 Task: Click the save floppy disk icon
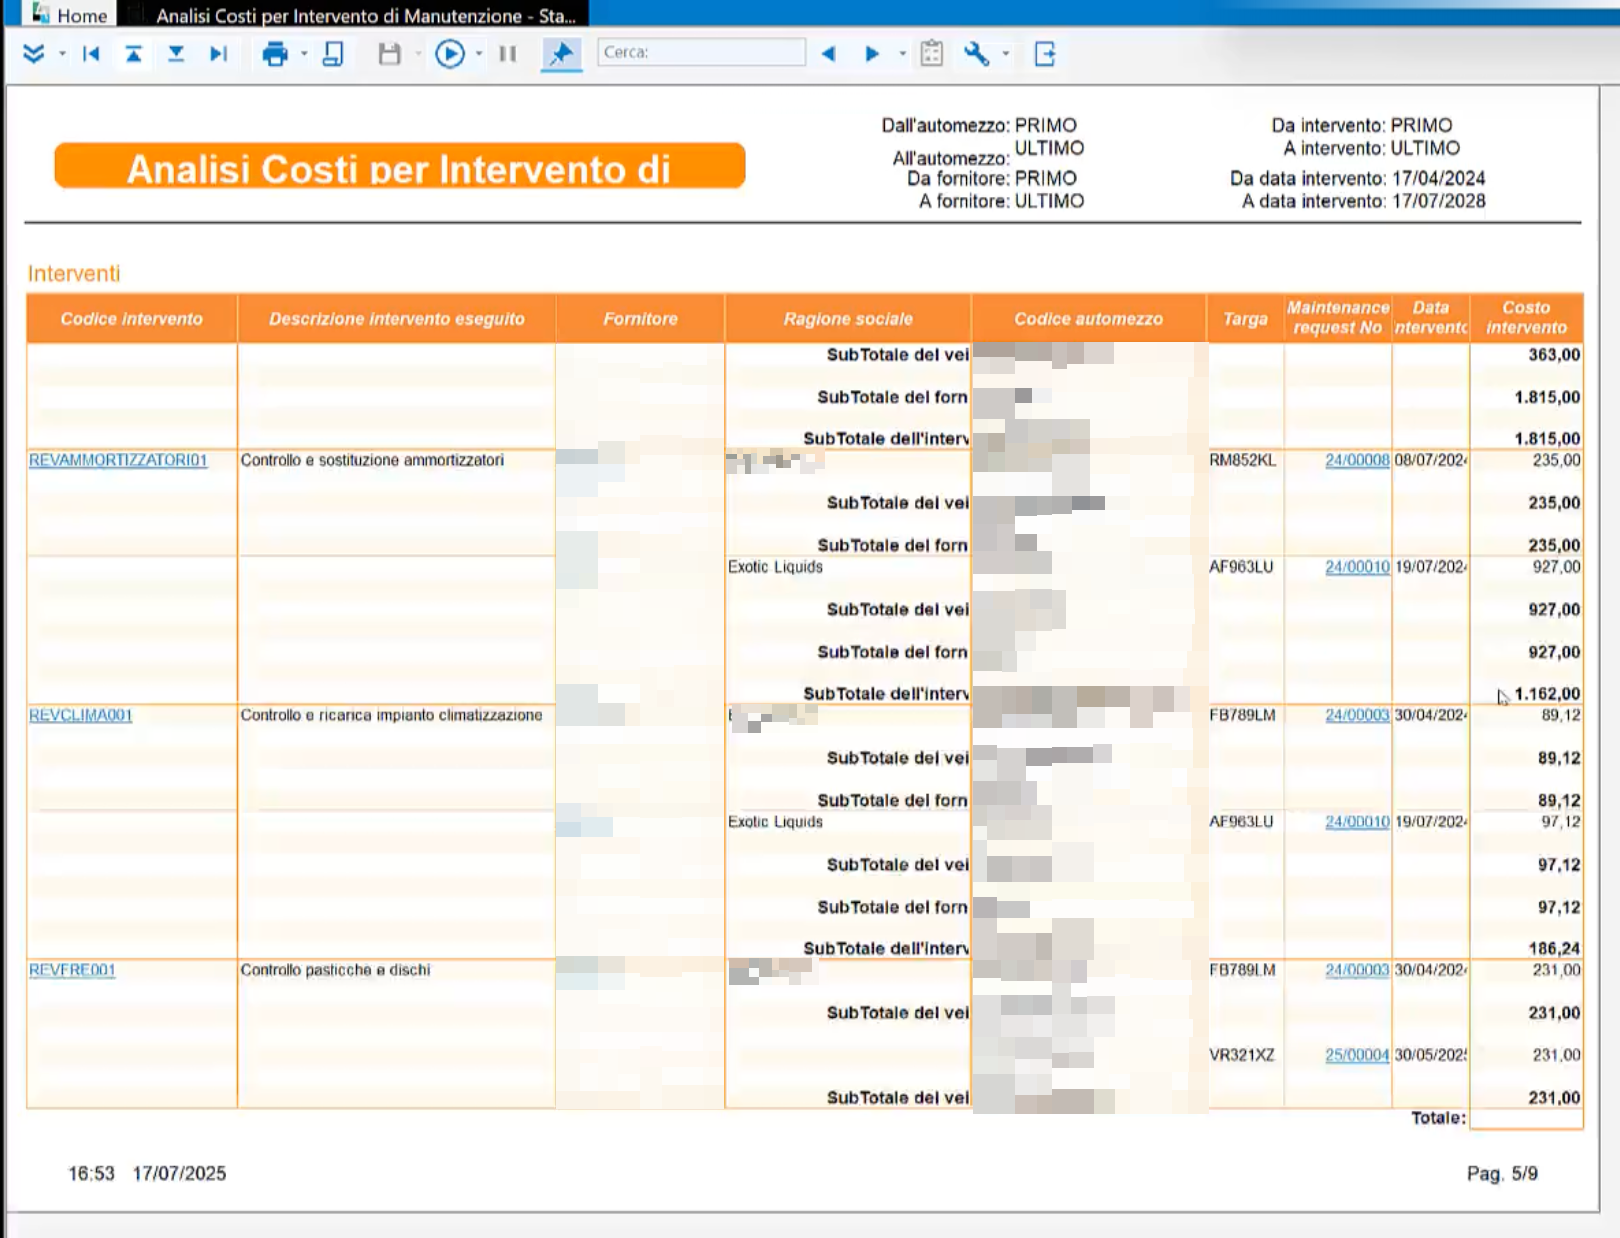click(x=390, y=54)
